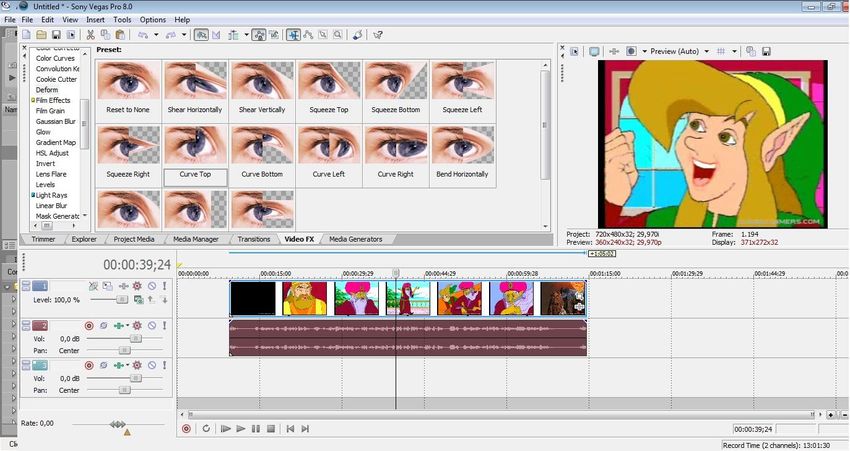Click Preview on External Monitor icon

tap(595, 51)
